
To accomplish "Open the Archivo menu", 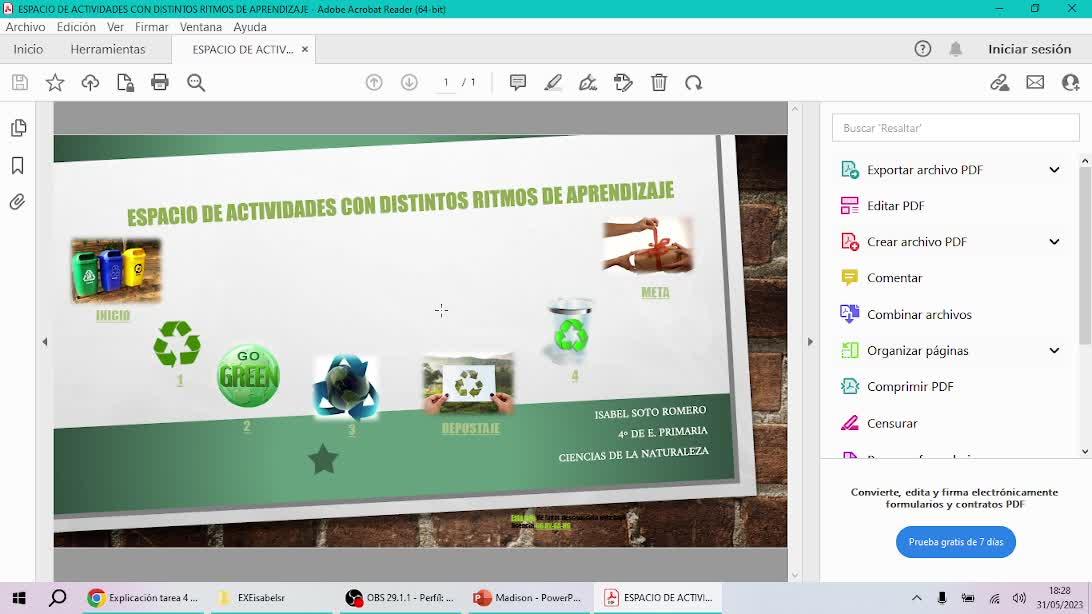I will coord(25,27).
